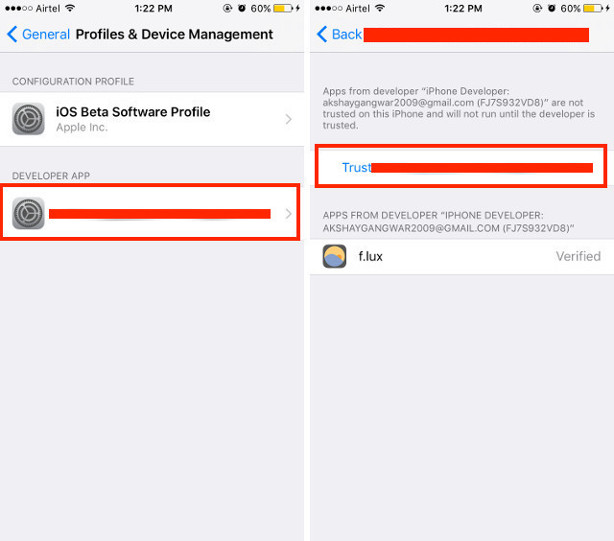Tap the right screen battery indicator

tap(593, 8)
